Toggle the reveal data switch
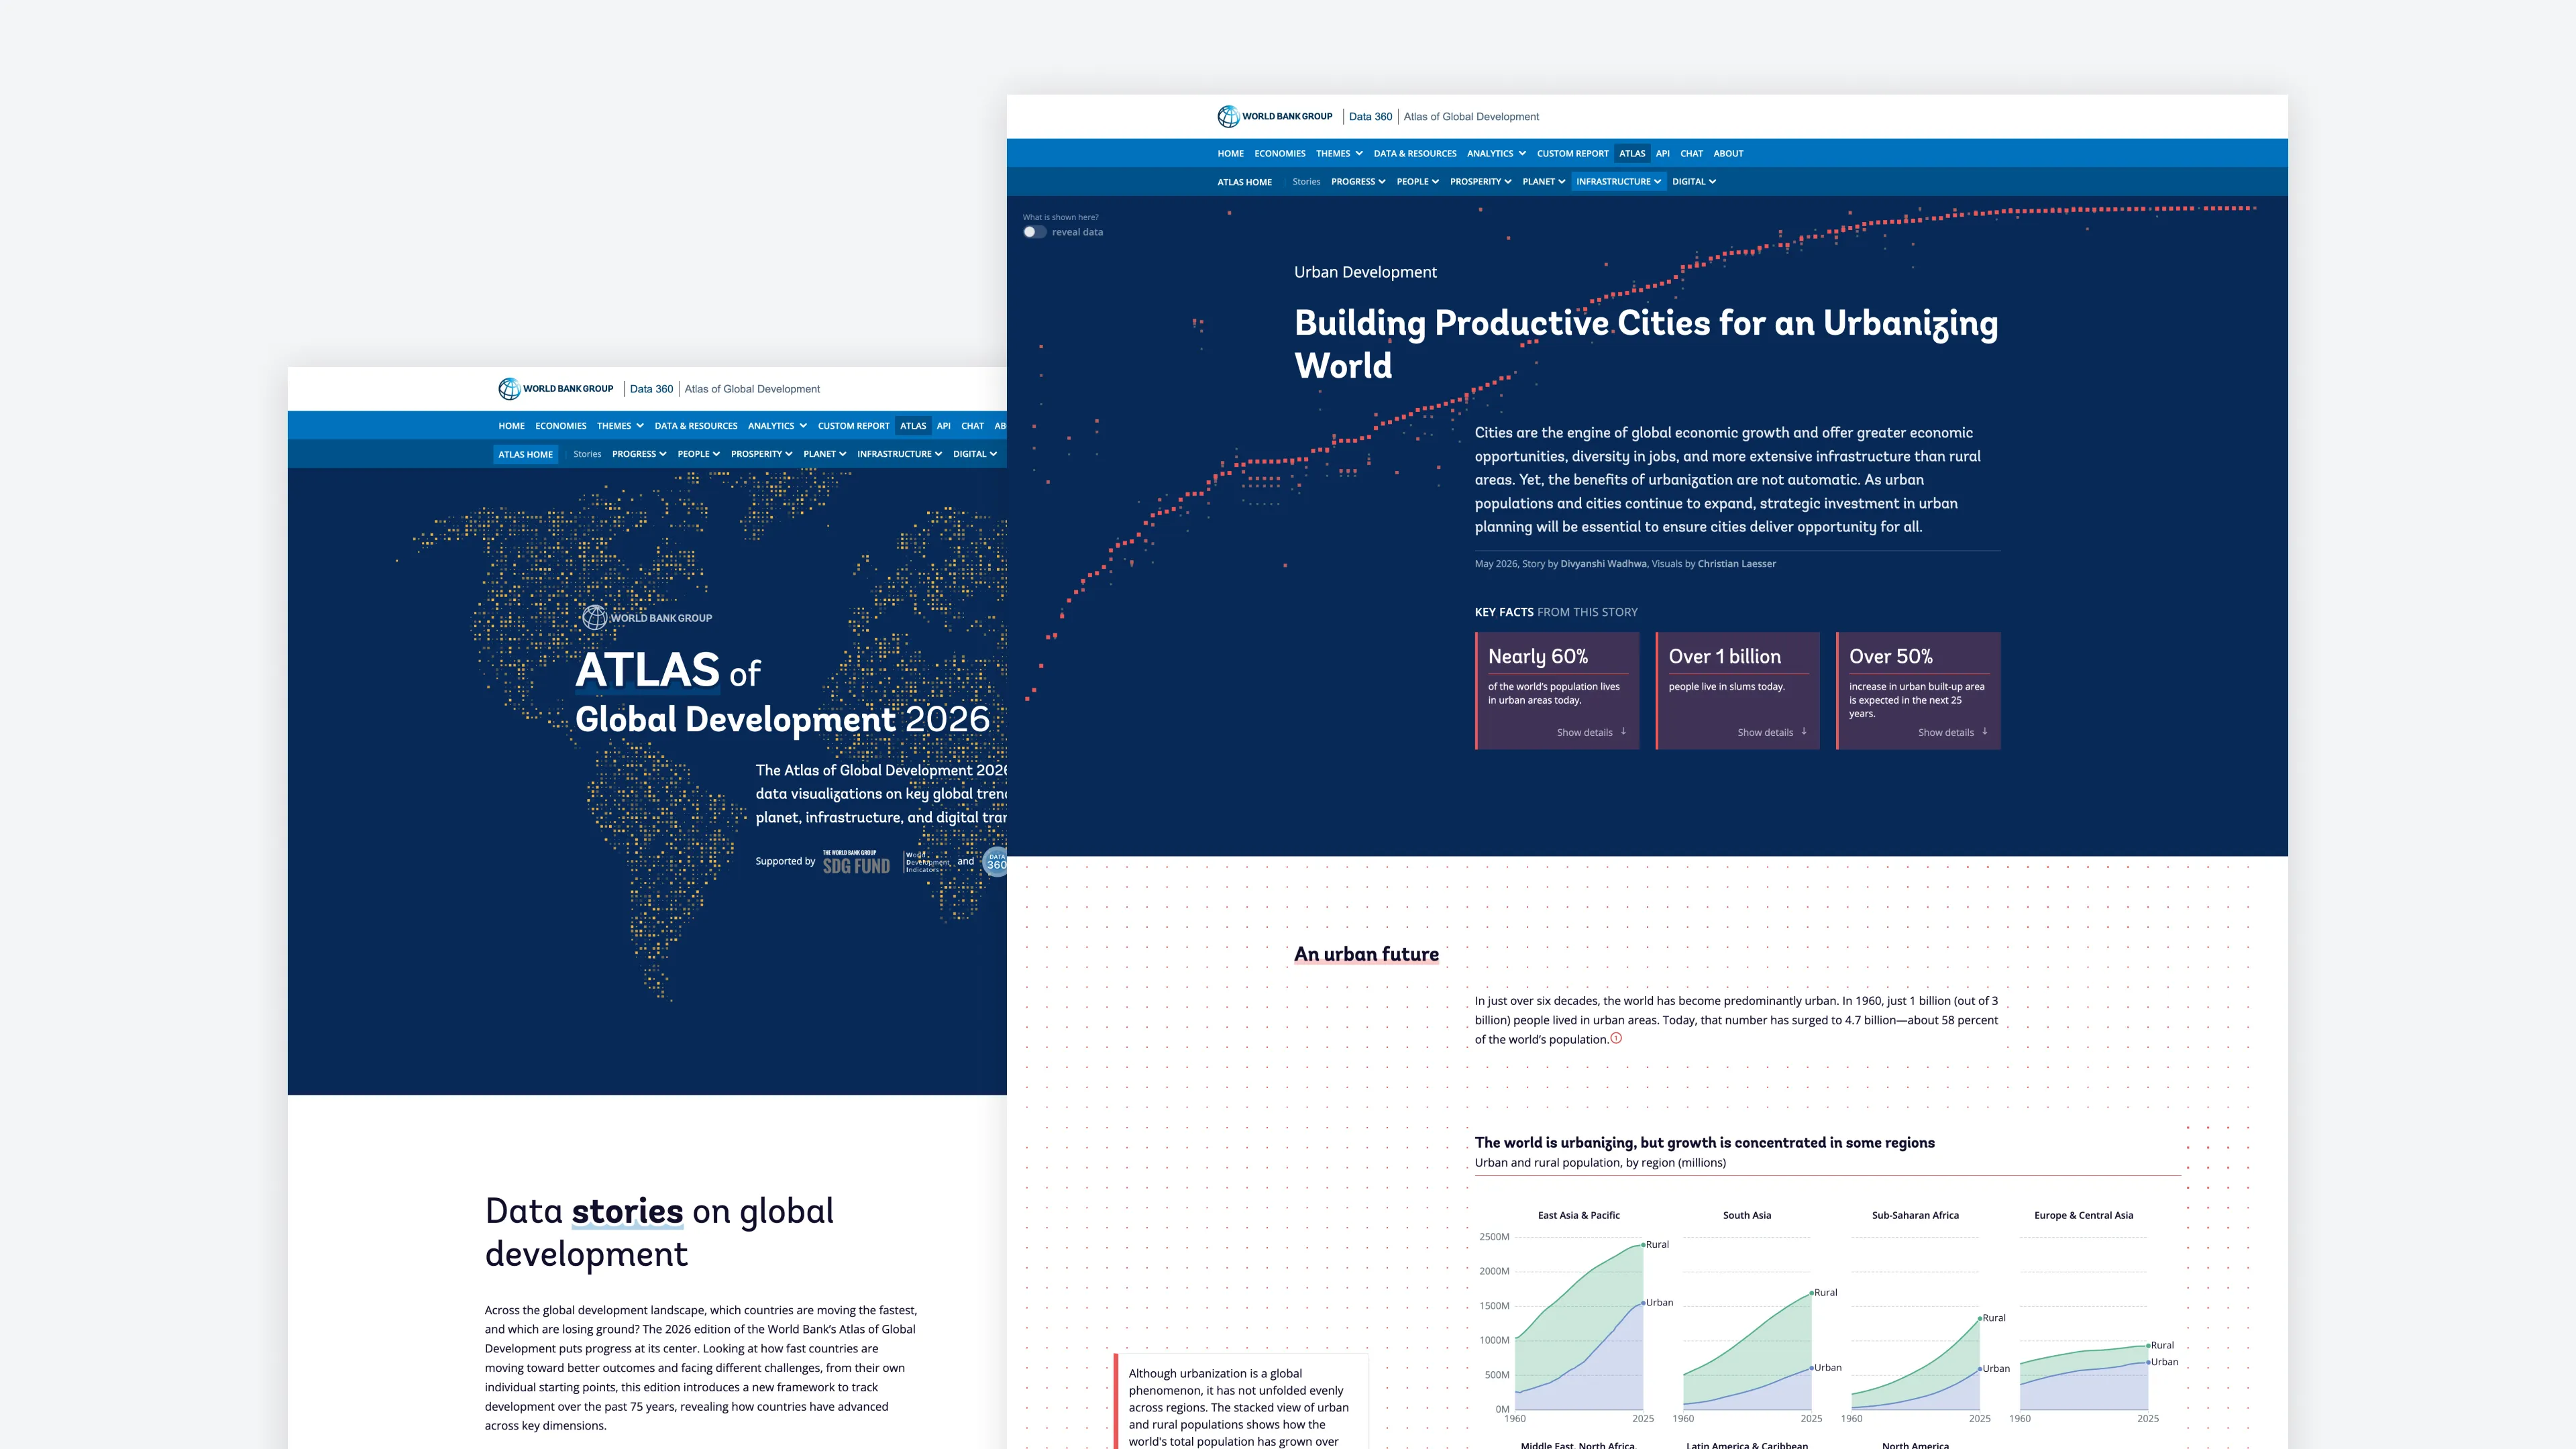The height and width of the screenshot is (1449, 2576). click(1034, 232)
